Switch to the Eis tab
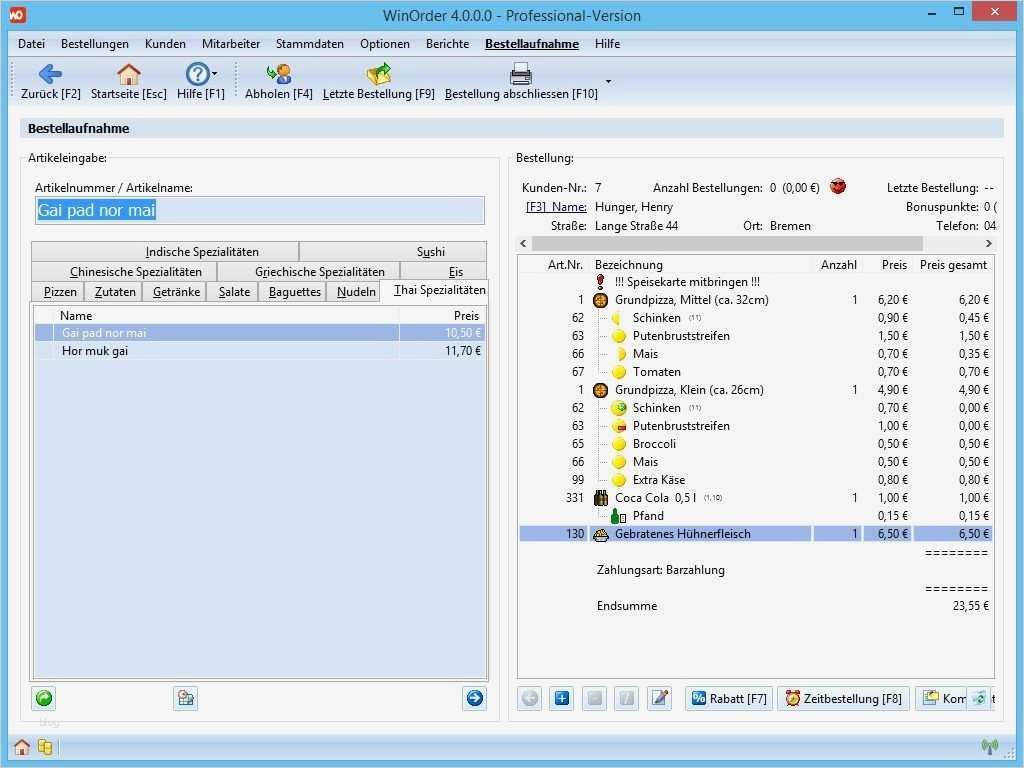1024x768 pixels. (x=443, y=271)
